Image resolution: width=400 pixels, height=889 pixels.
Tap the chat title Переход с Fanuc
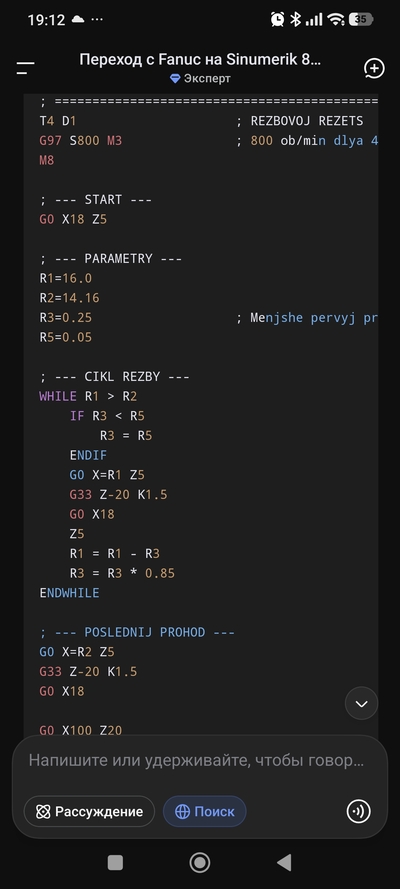click(x=201, y=60)
